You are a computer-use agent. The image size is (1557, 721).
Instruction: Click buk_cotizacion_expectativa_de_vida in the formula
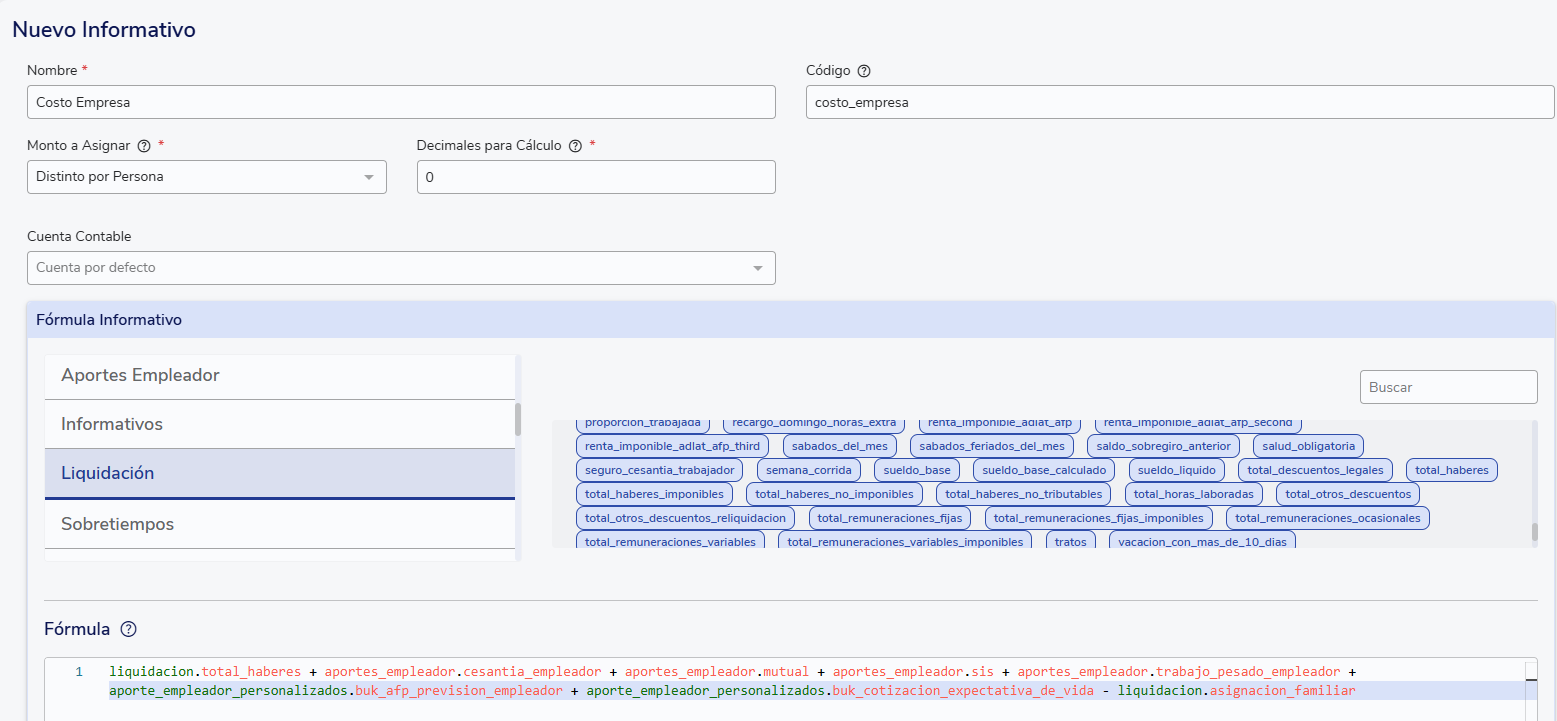click(962, 691)
